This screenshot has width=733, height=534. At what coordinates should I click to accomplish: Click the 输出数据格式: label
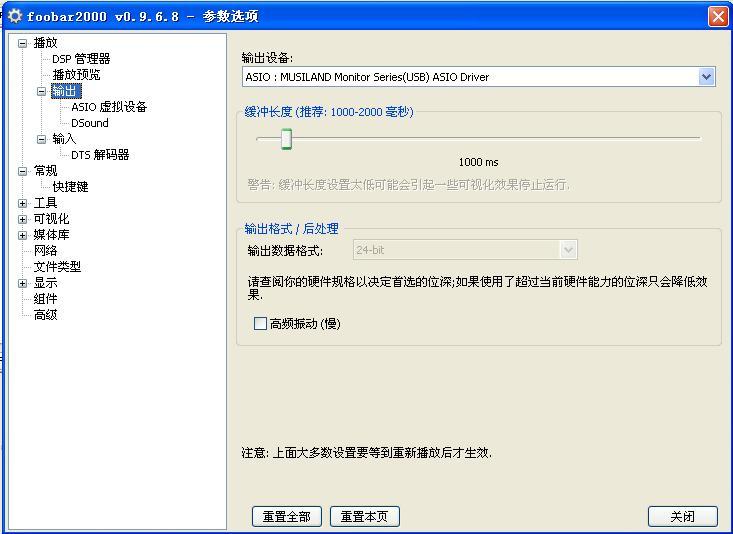tap(285, 251)
